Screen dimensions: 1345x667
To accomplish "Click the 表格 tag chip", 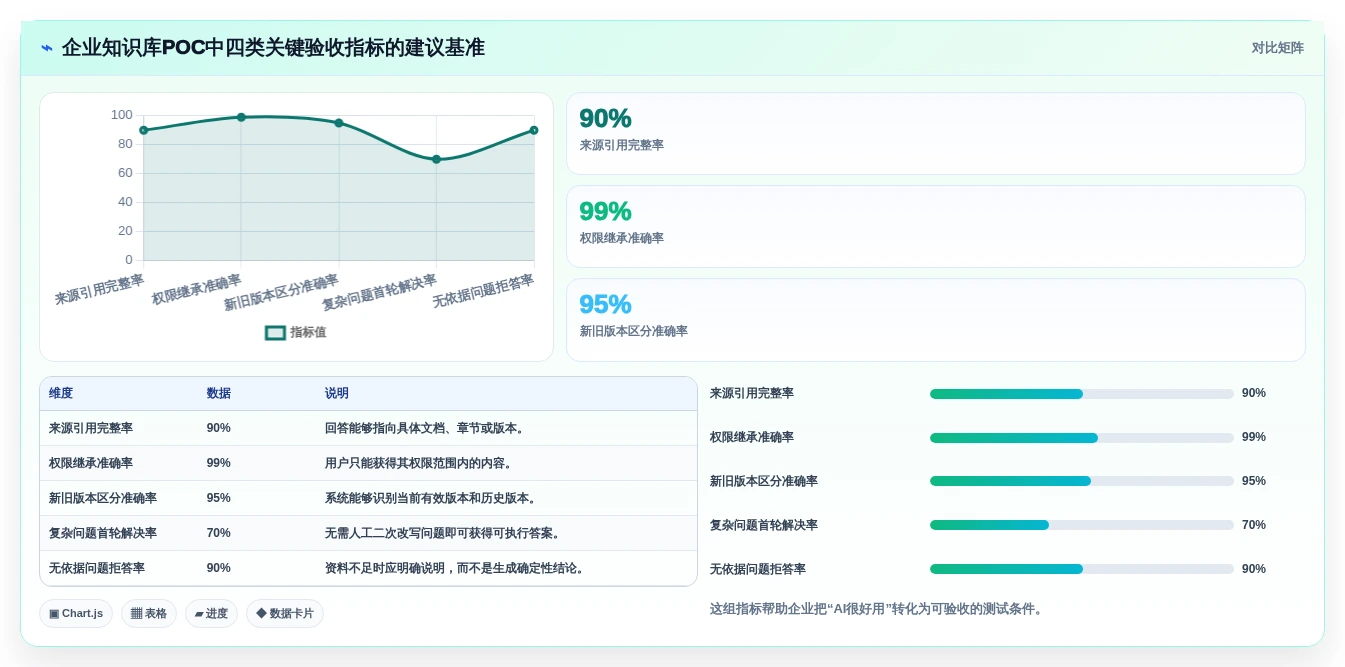I will click(149, 614).
